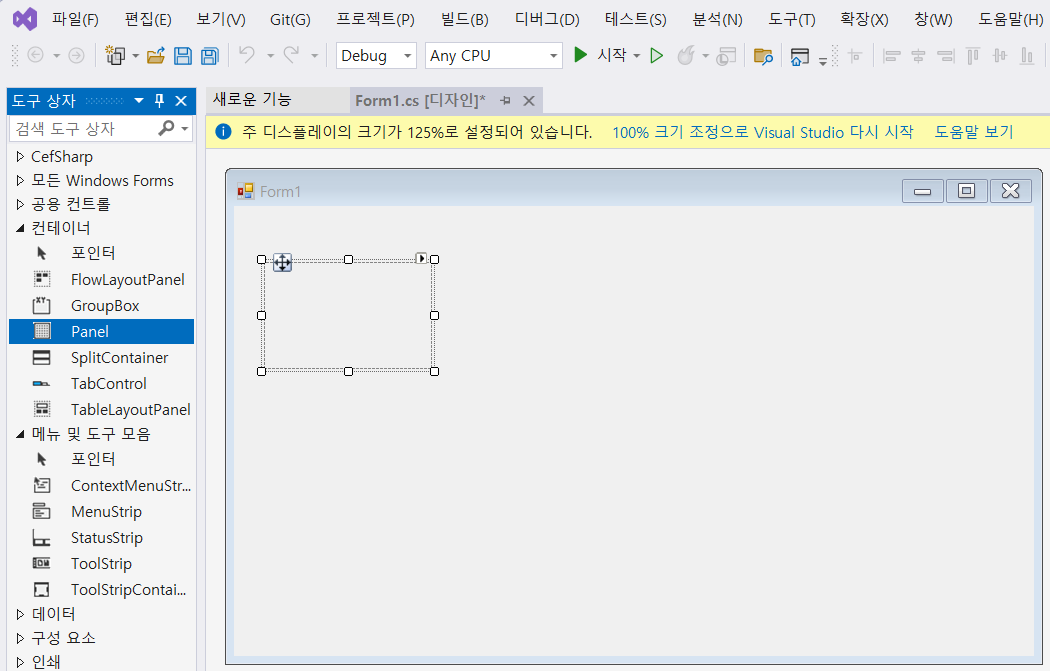Viewport: 1050px width, 671px height.
Task: Click the 100% 크기 조정 restart link
Action: 763,132
